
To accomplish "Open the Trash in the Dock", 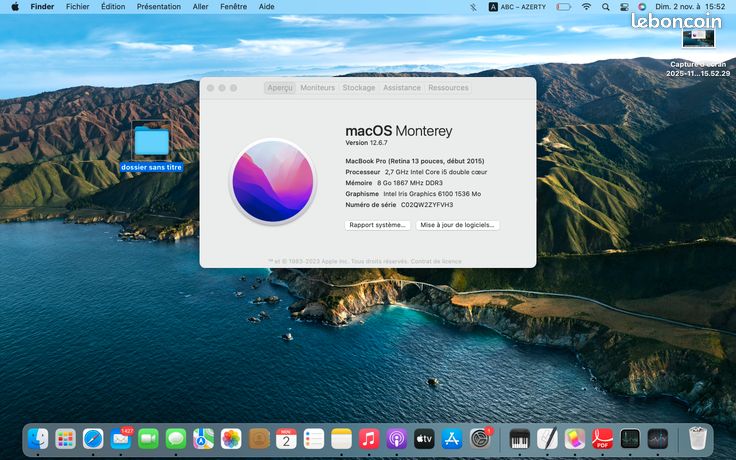I will pos(698,438).
